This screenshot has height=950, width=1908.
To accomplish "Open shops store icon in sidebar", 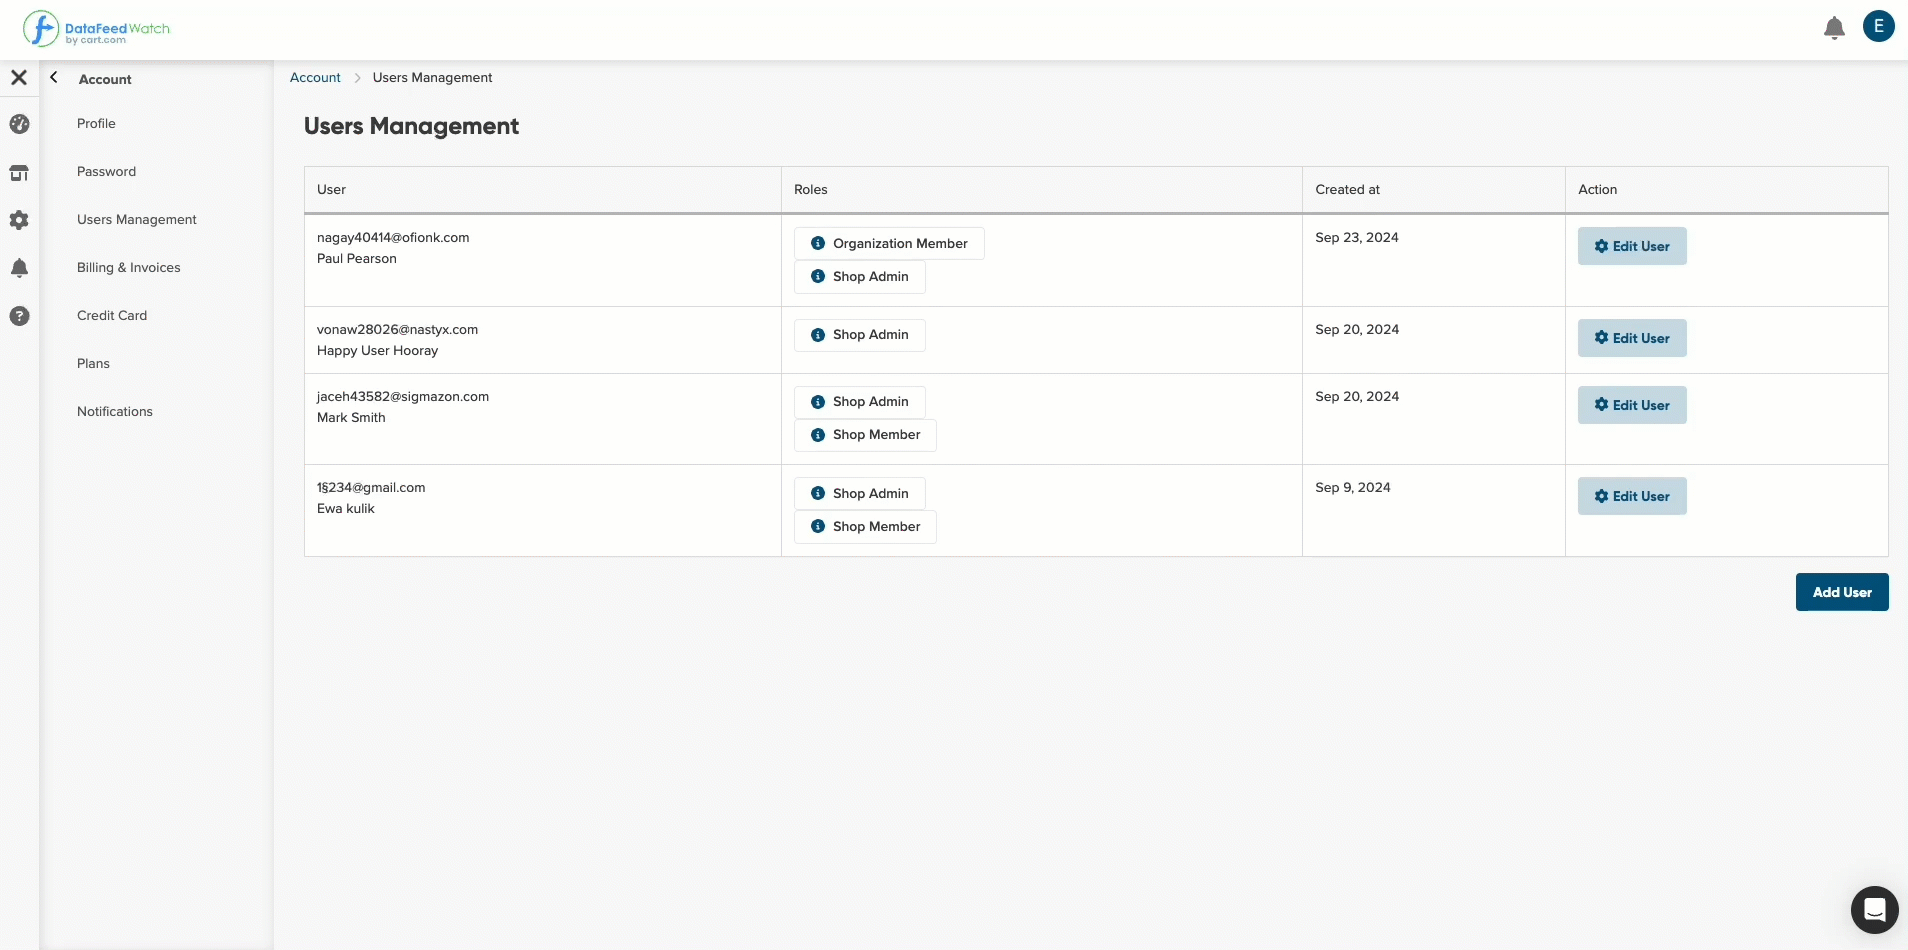I will (19, 172).
